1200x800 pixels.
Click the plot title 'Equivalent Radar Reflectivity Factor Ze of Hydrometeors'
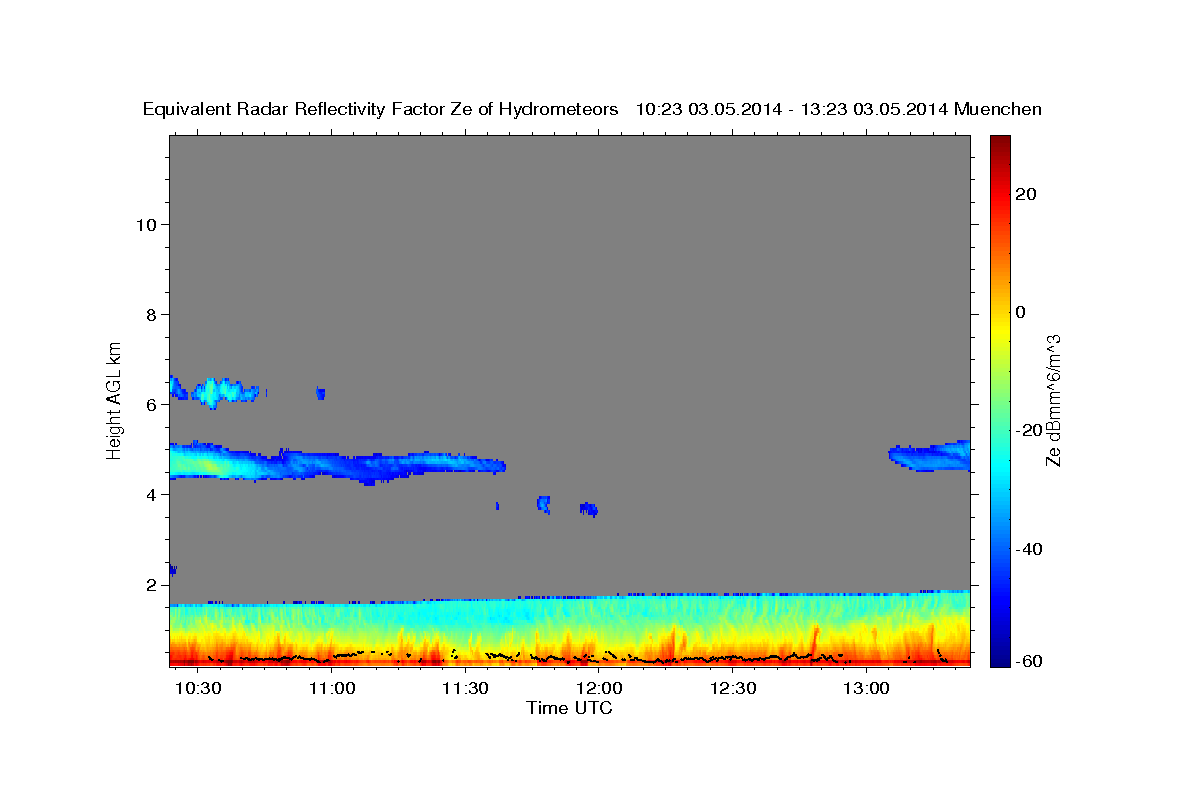[381, 109]
